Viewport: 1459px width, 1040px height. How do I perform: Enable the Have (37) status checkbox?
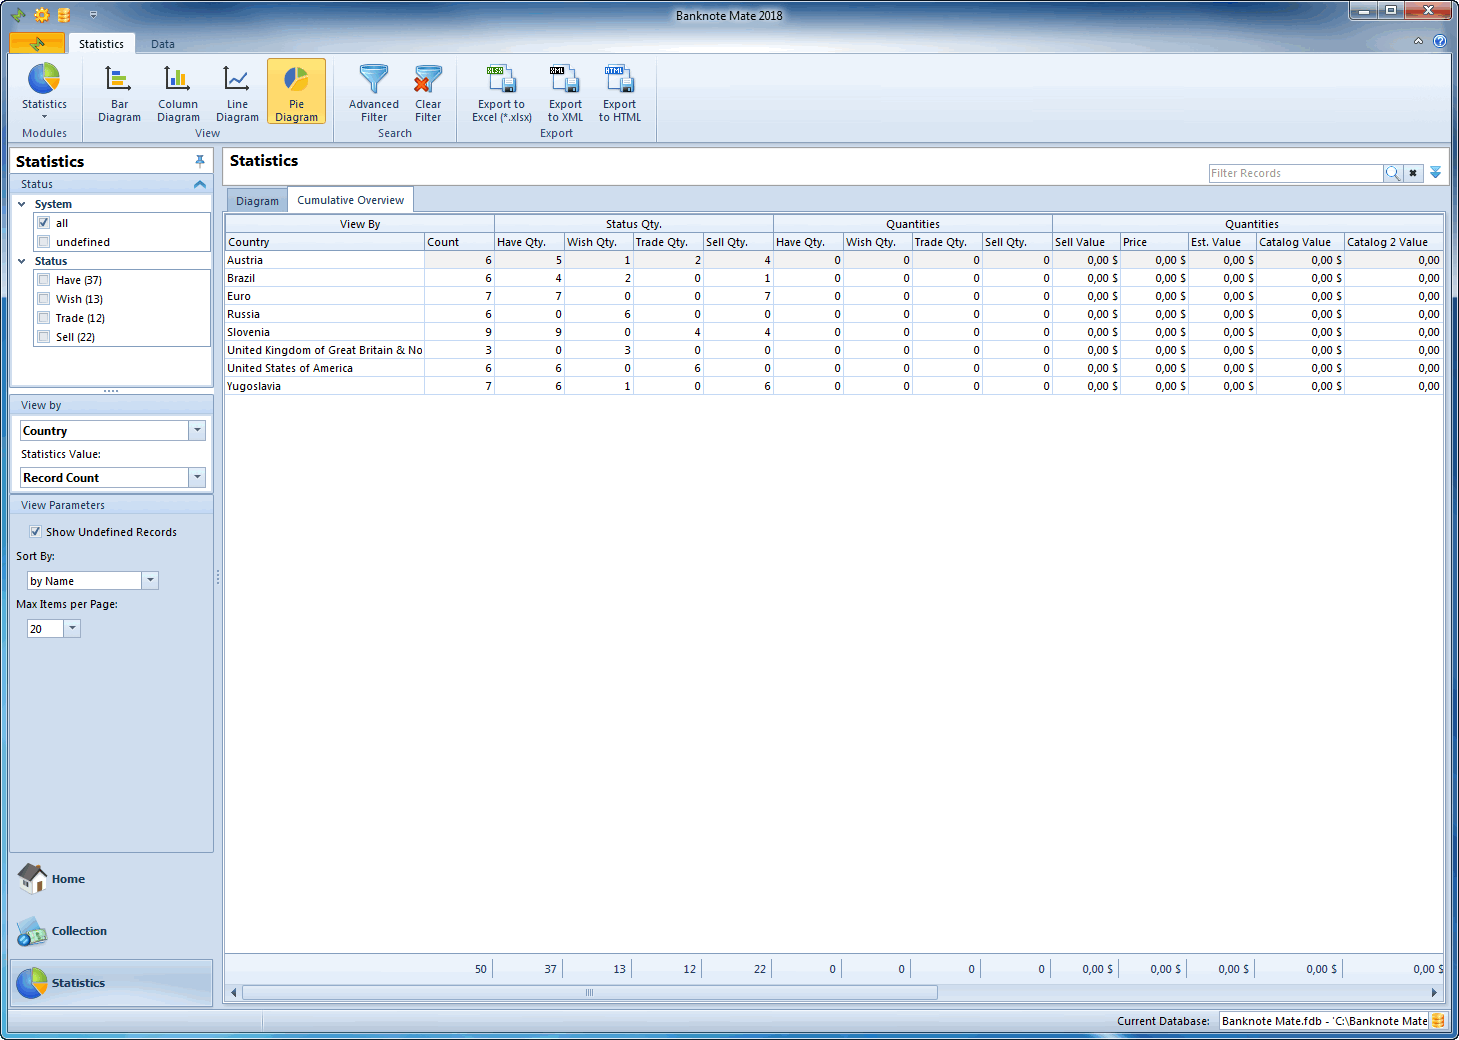[x=44, y=280]
